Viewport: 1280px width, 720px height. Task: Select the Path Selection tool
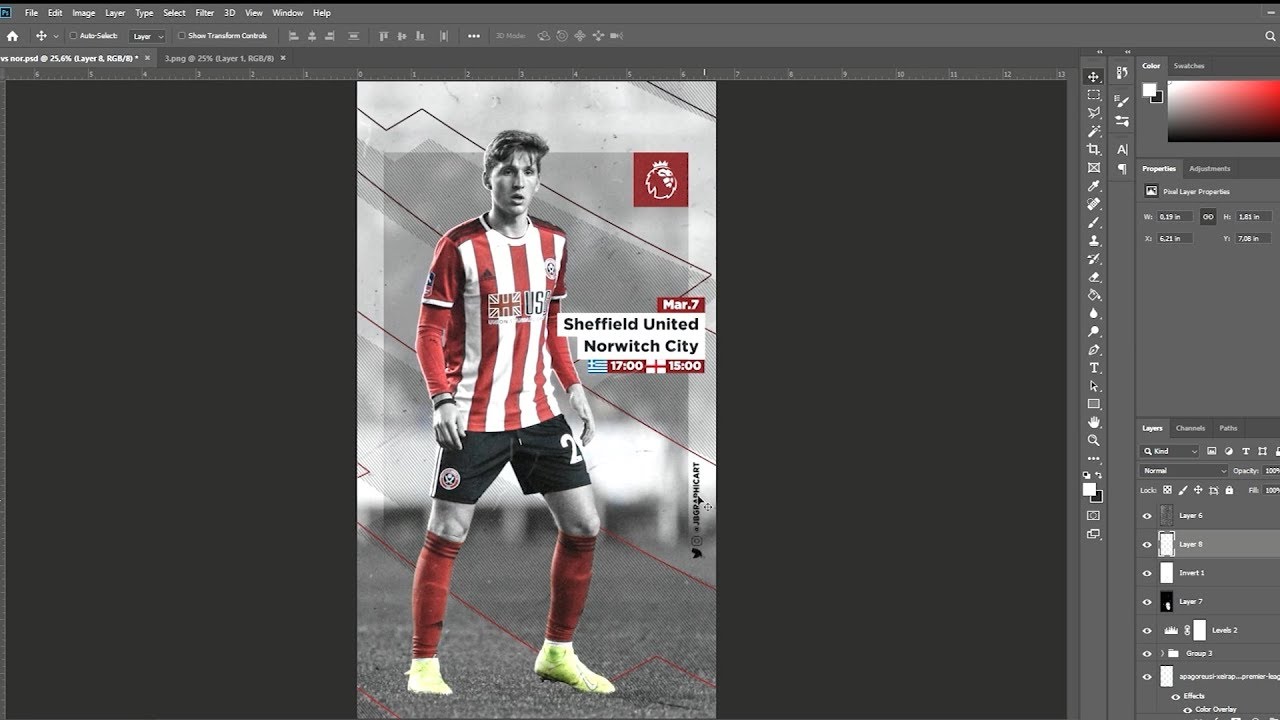(1094, 386)
